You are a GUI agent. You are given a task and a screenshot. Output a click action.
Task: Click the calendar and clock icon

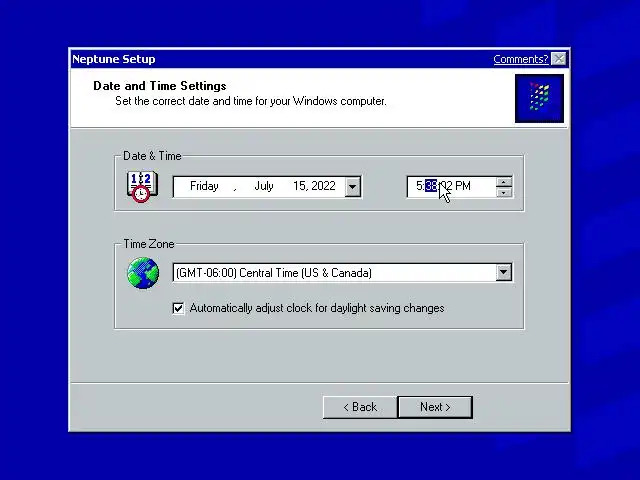click(142, 187)
